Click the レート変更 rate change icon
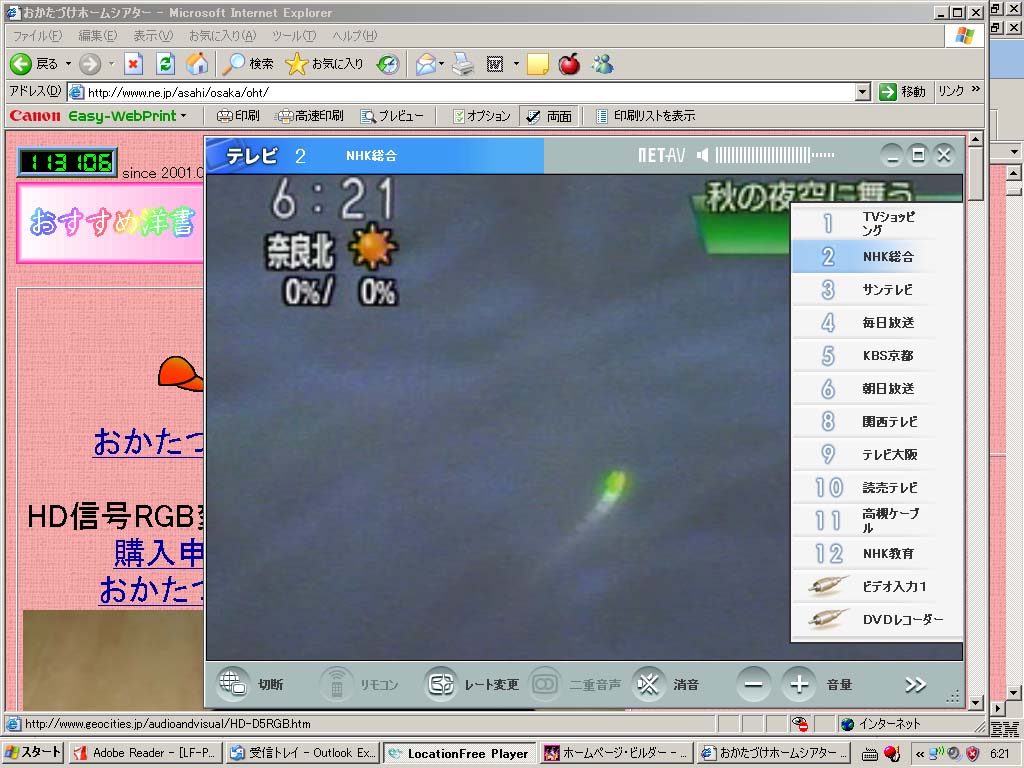1024x768 pixels. [x=441, y=684]
